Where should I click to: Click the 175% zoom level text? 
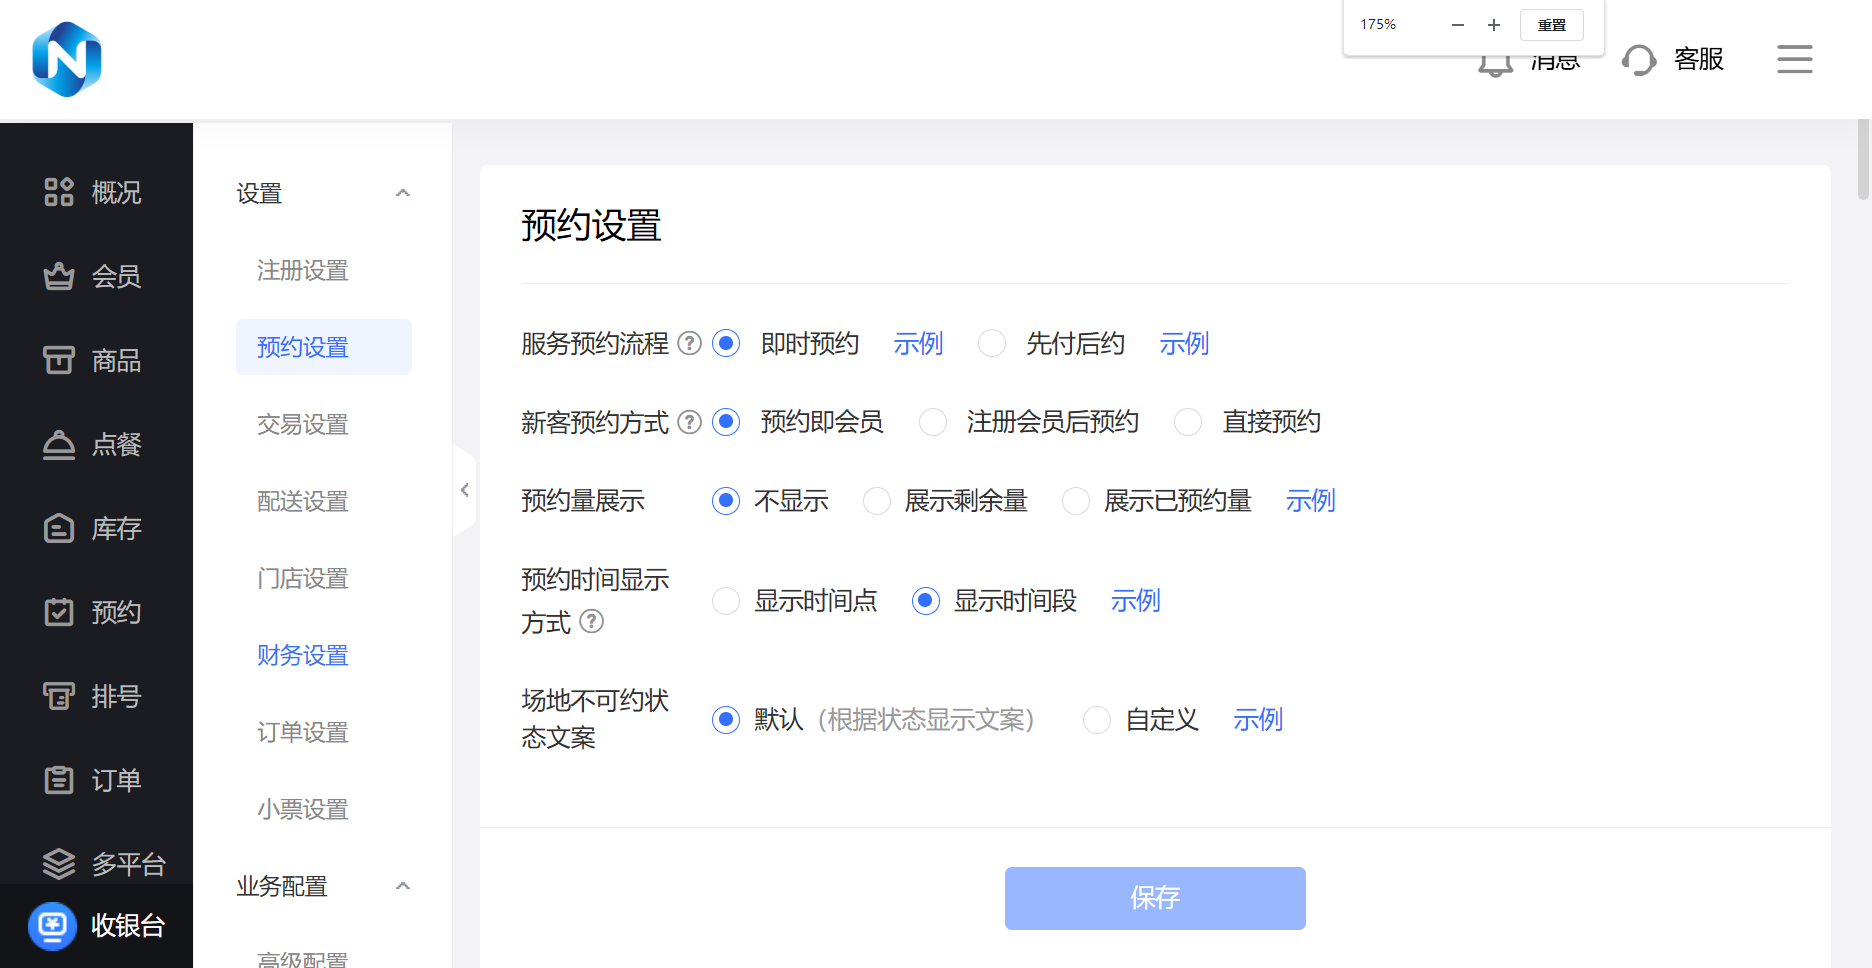(x=1378, y=24)
